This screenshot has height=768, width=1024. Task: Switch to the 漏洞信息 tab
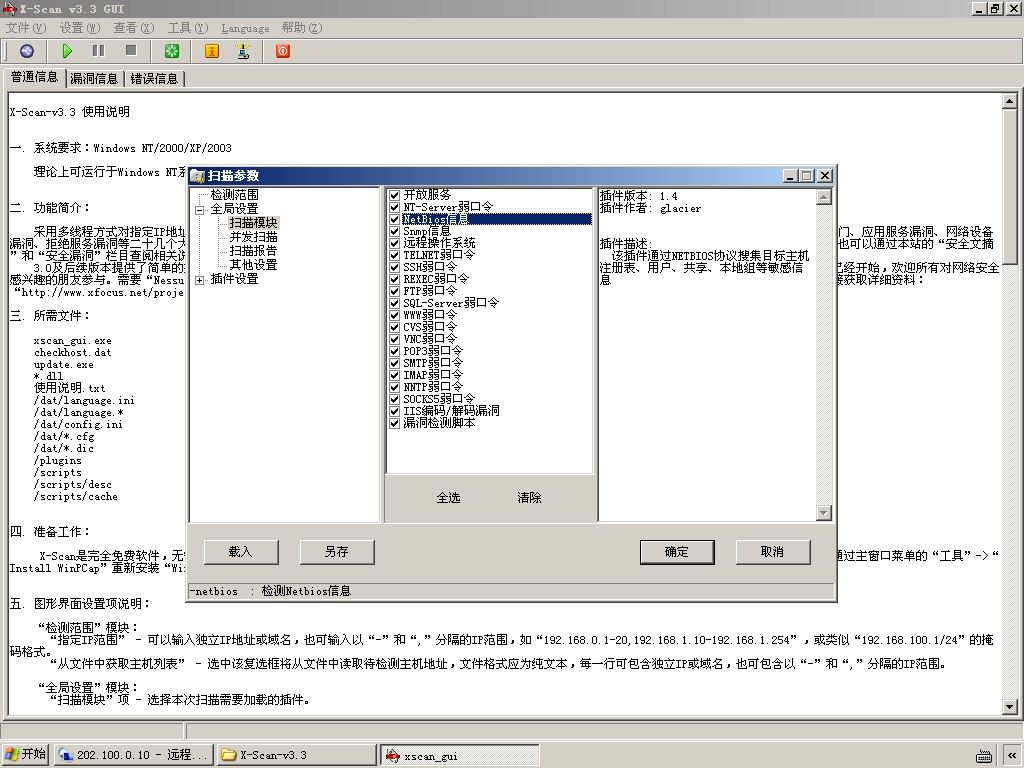point(94,78)
